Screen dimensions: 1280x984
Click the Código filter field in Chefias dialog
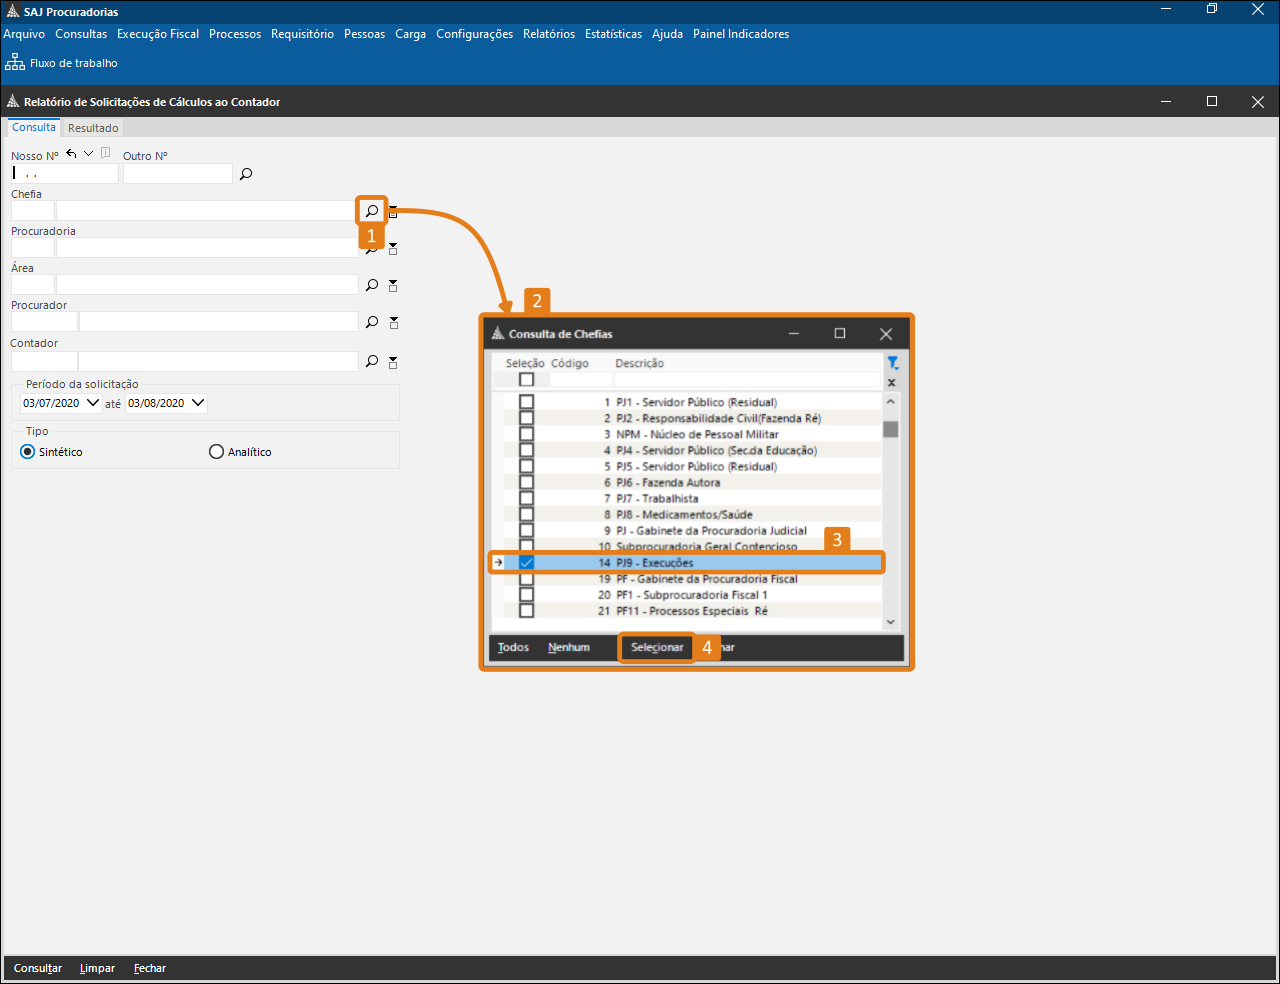pyautogui.click(x=580, y=380)
